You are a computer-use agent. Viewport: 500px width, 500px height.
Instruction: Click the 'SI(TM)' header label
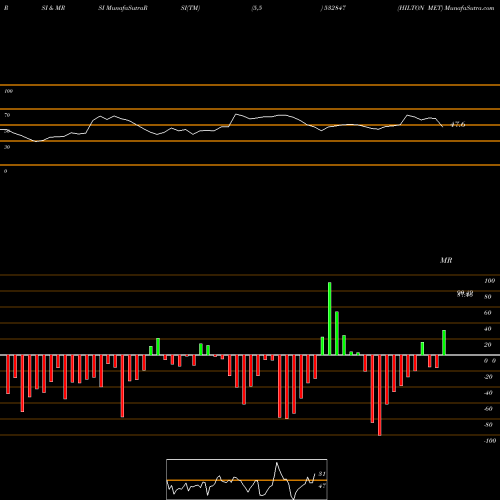190,8
